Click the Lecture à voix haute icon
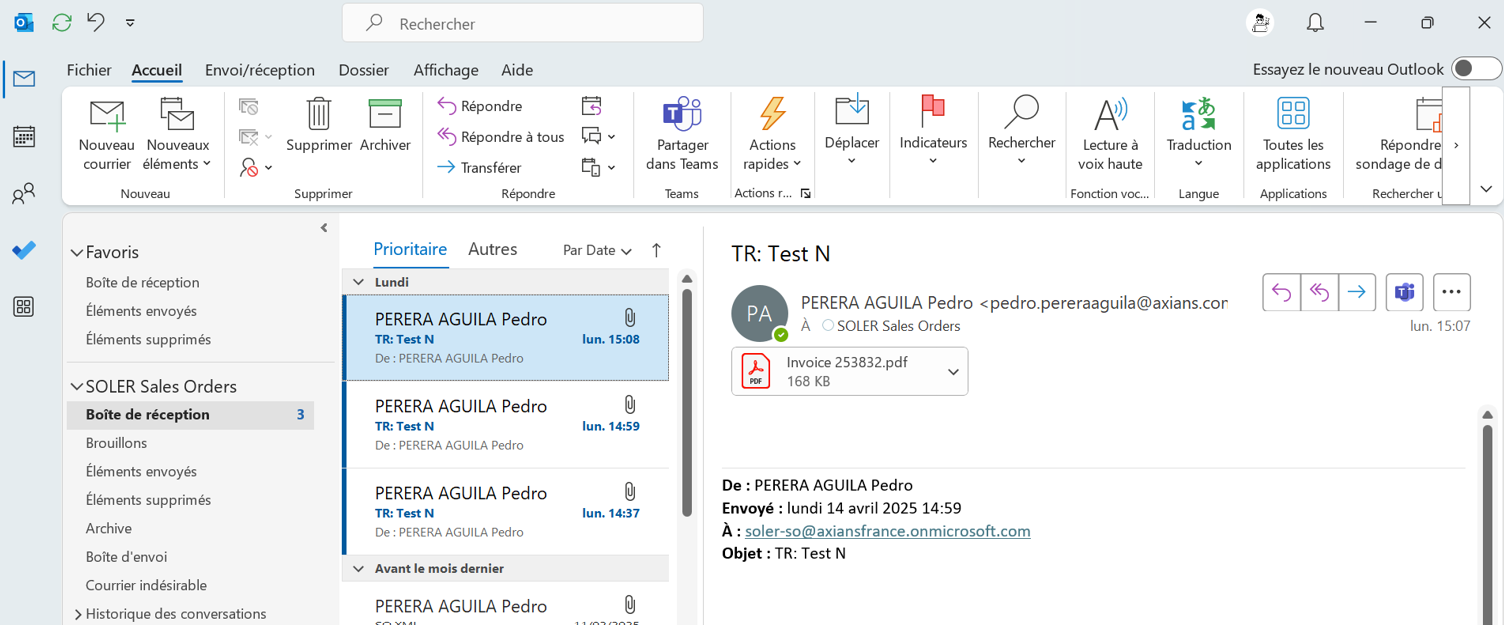The width and height of the screenshot is (1504, 625). [x=1110, y=114]
